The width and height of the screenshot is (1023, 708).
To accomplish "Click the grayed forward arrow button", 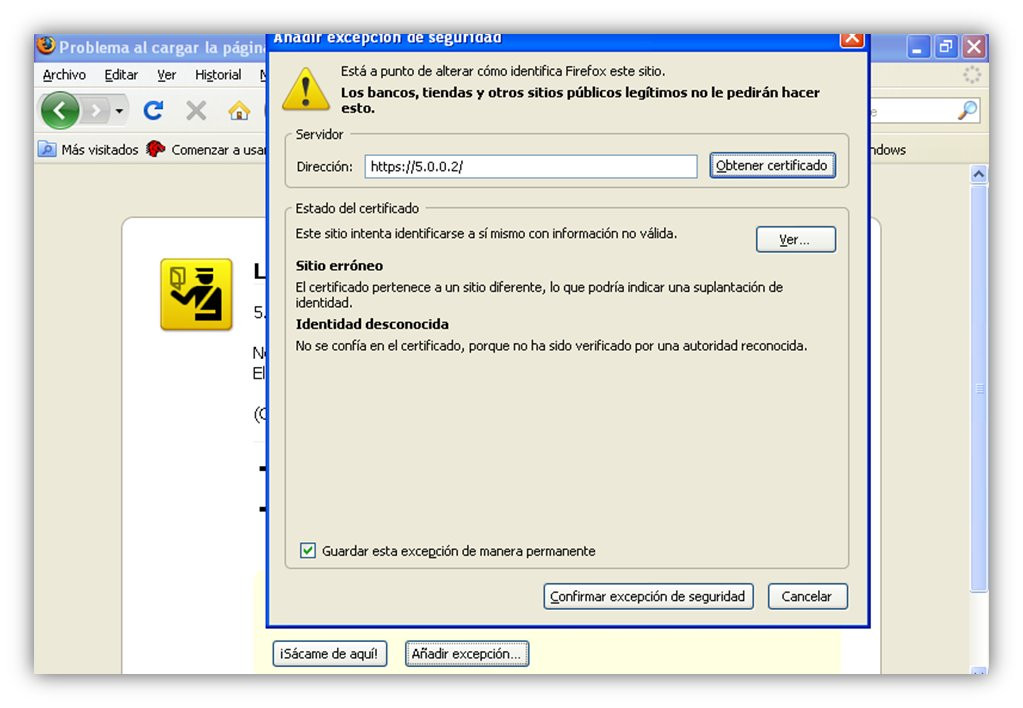I will point(96,111).
